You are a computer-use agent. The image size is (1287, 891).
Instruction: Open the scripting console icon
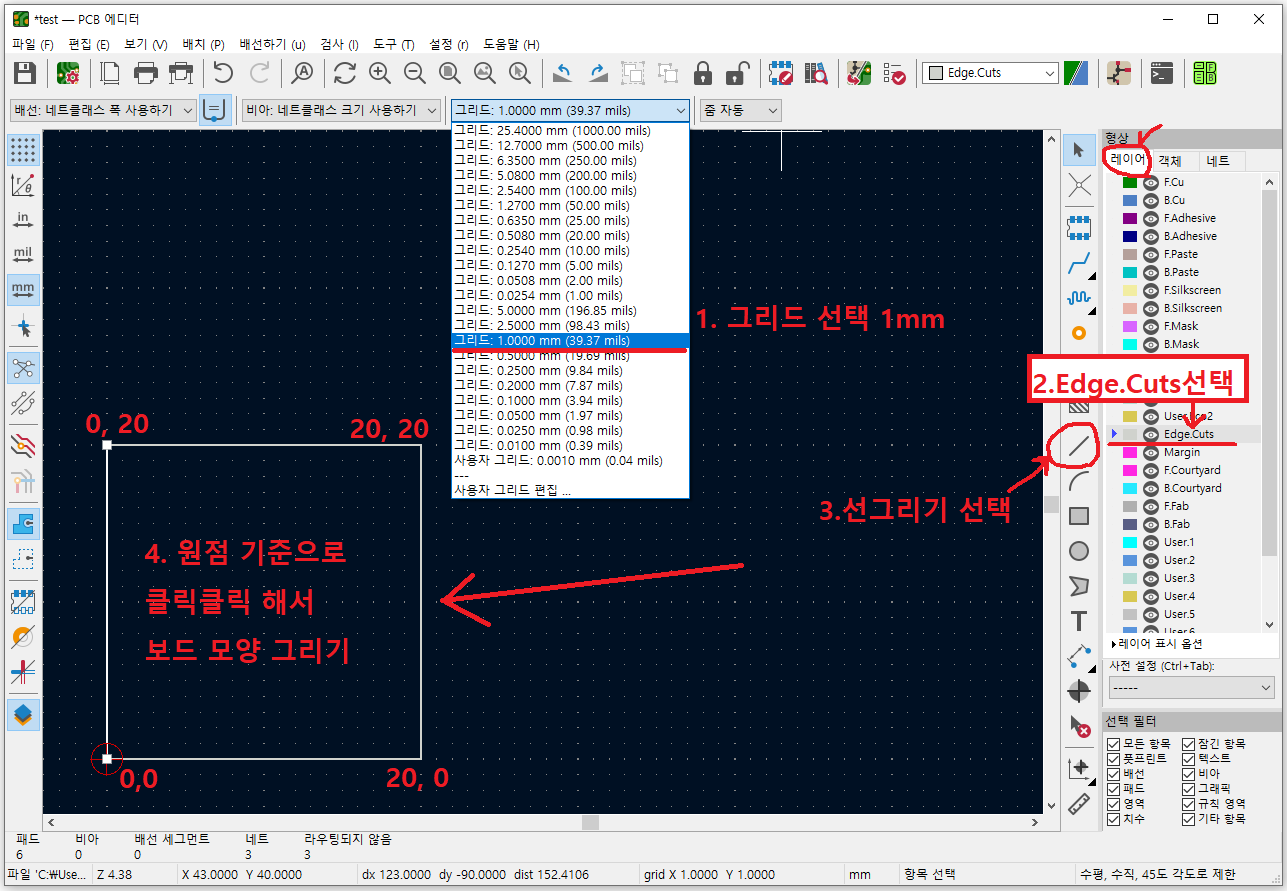pyautogui.click(x=1162, y=73)
